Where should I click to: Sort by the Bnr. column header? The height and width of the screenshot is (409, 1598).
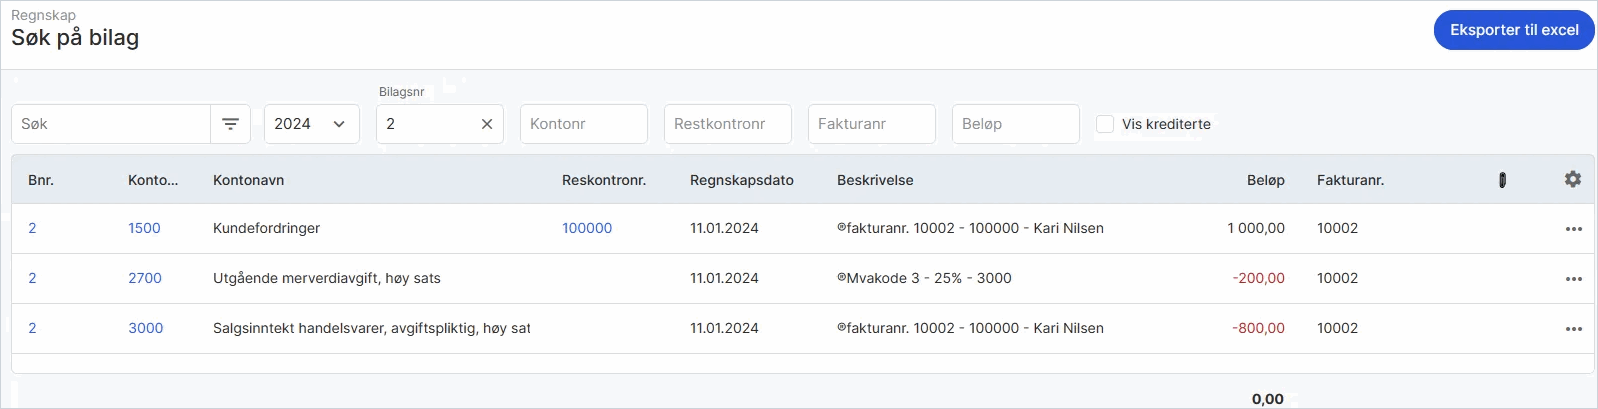(x=41, y=180)
